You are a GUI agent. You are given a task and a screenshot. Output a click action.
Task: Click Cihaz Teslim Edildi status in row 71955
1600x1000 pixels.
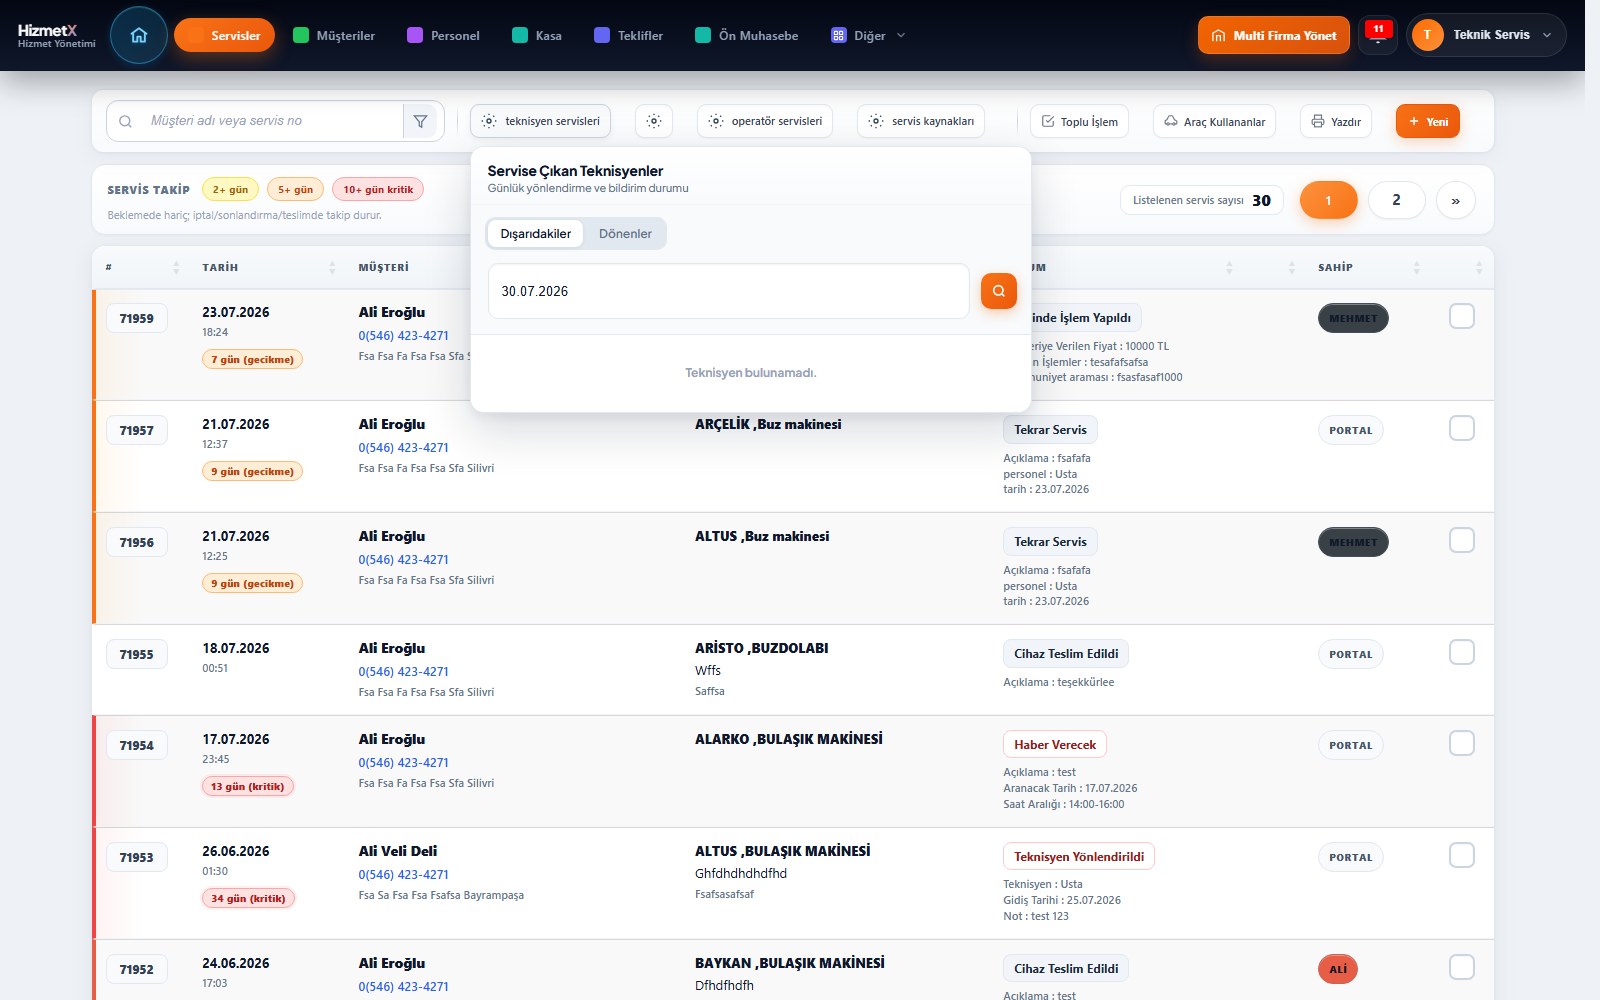pos(1066,654)
